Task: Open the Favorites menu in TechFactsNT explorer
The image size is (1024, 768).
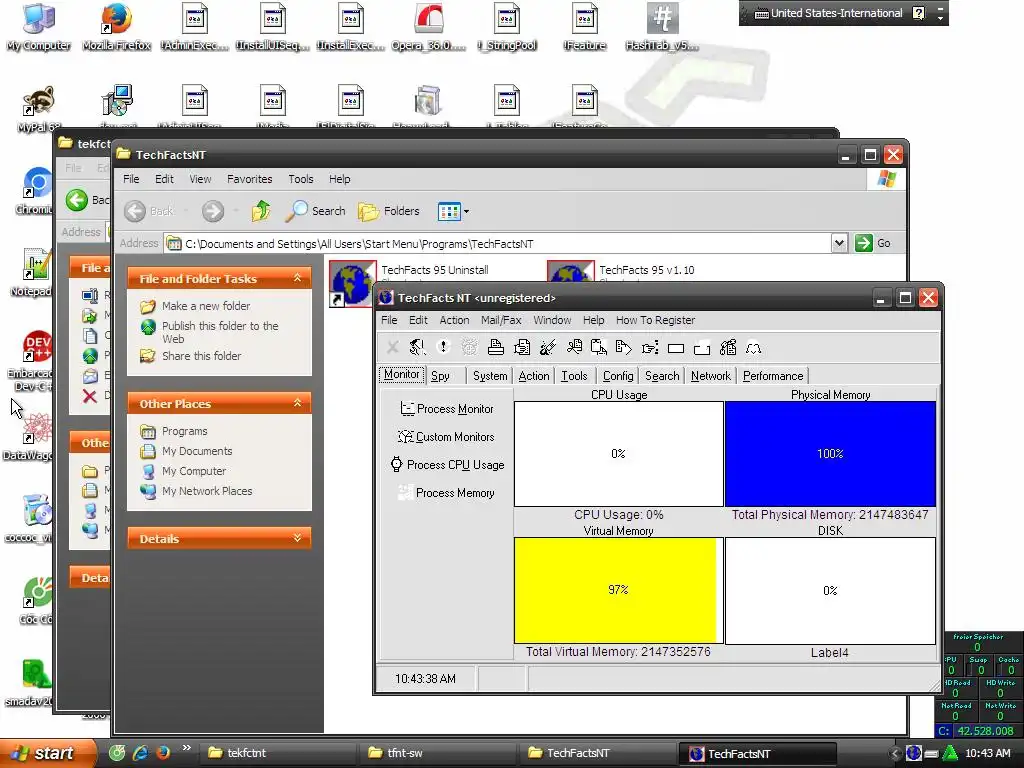Action: pos(249,179)
